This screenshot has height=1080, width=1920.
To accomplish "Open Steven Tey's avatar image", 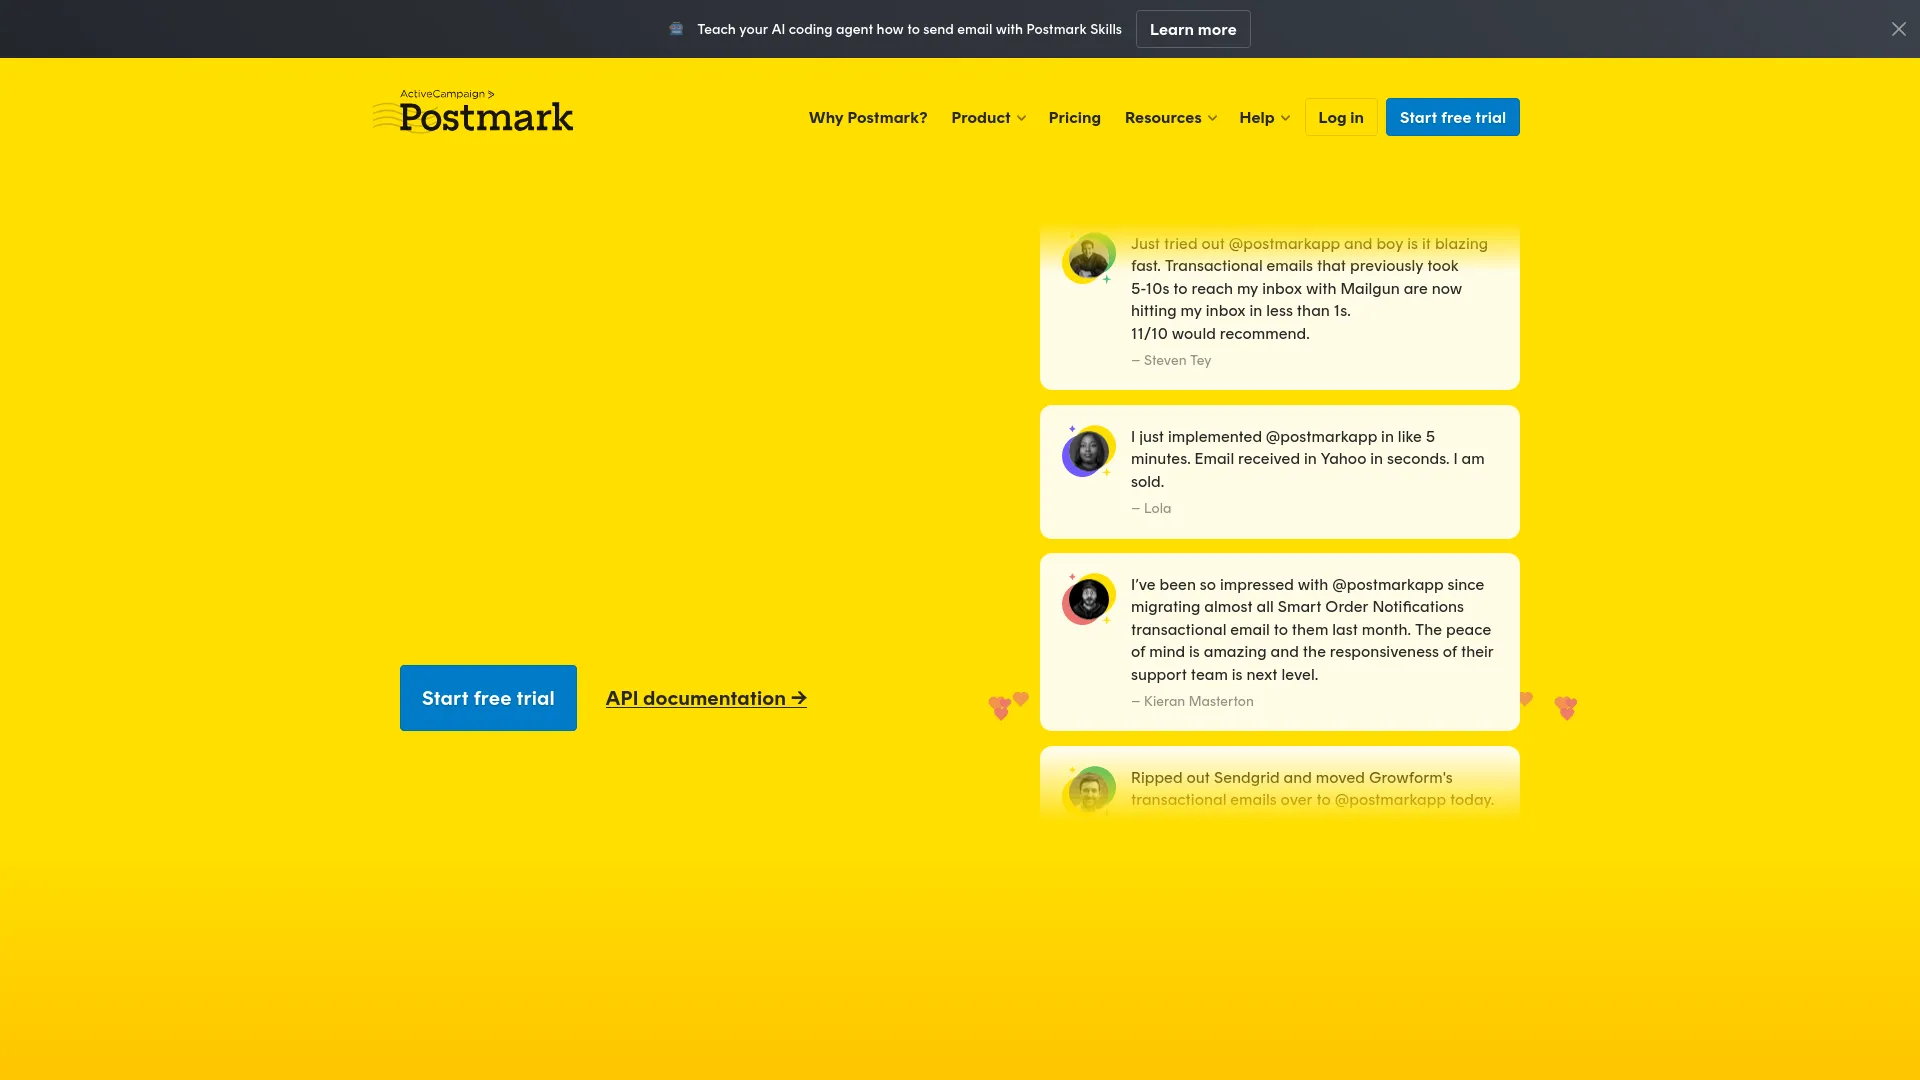I will click(x=1089, y=258).
